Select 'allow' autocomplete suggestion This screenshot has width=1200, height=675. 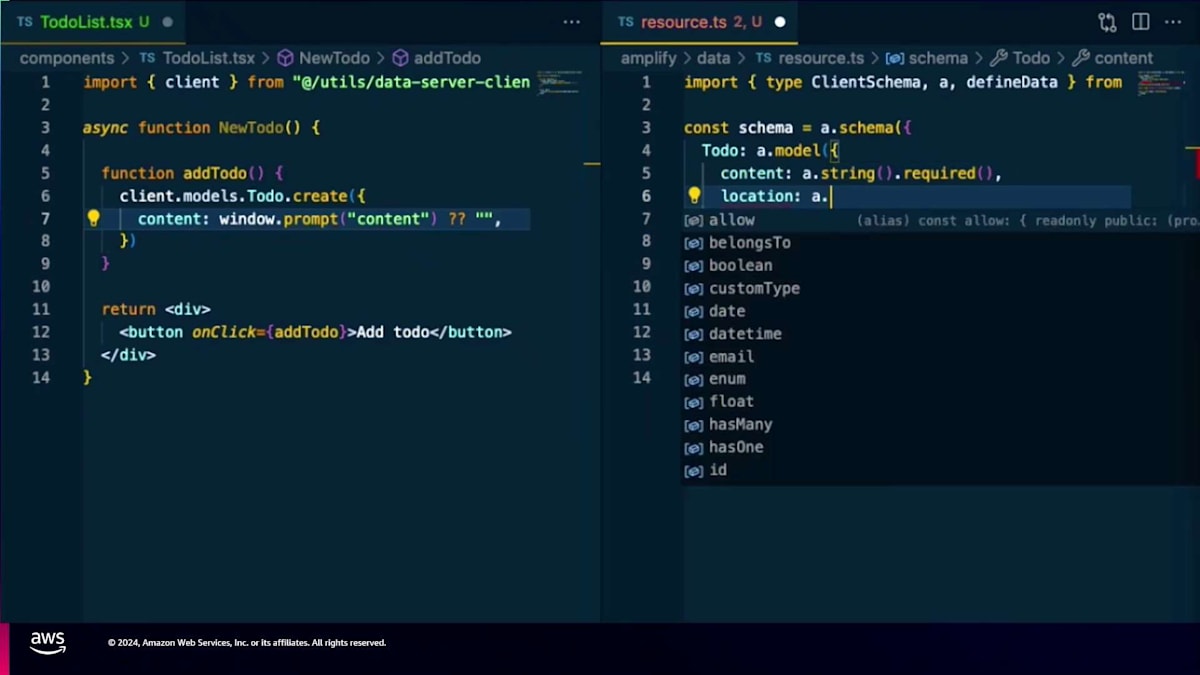click(941, 220)
